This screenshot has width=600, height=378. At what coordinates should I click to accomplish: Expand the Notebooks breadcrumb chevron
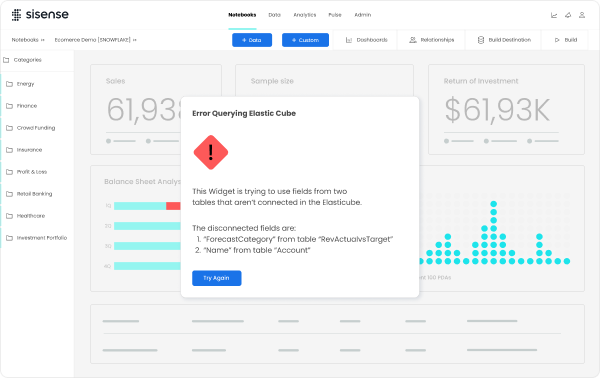tap(42, 40)
